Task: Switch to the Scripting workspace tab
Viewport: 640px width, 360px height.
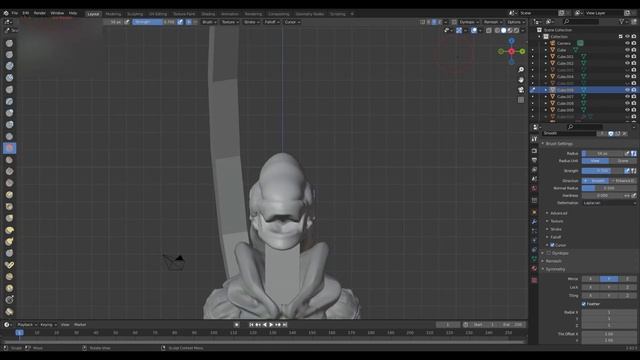Action: (x=338, y=14)
